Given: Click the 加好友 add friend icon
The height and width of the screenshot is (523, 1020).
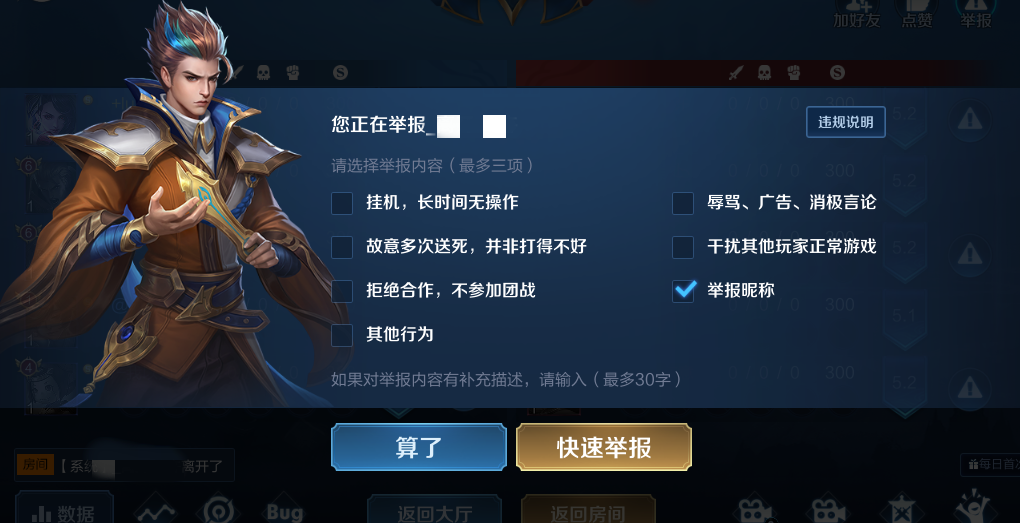Looking at the screenshot, I should pos(857,14).
